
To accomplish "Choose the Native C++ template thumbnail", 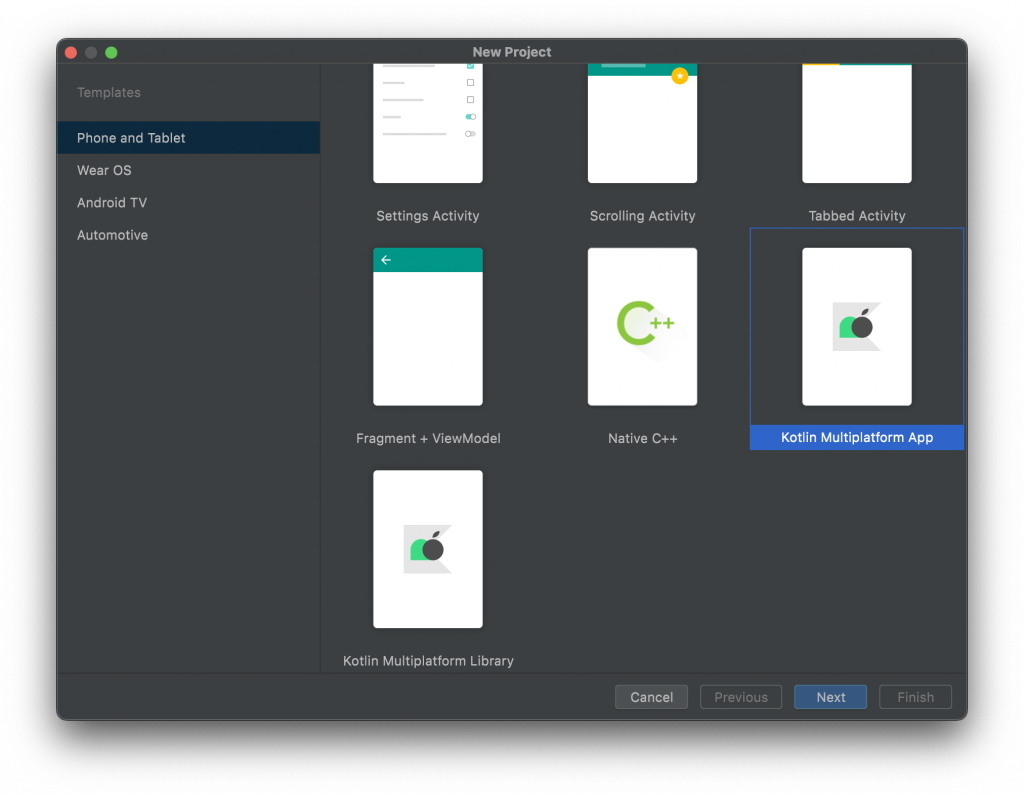I will point(642,327).
